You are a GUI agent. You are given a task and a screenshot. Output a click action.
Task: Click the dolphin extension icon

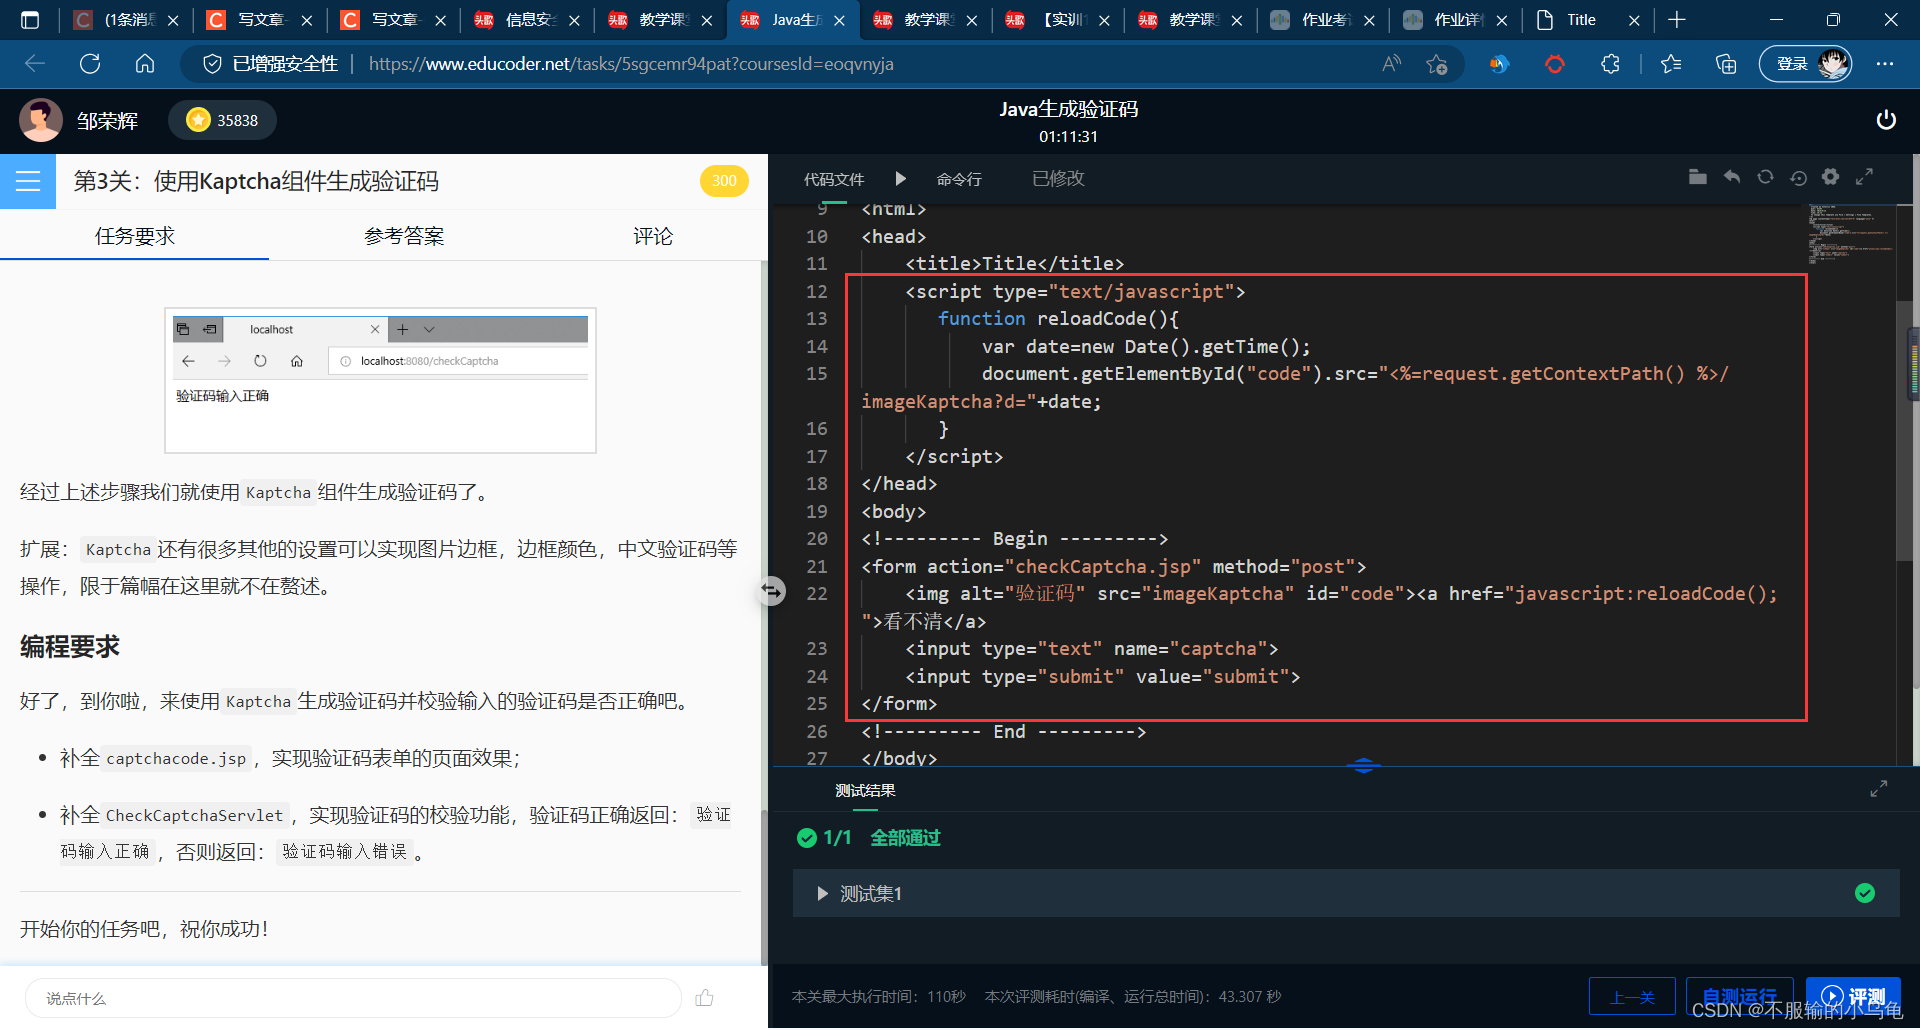pos(1498,64)
